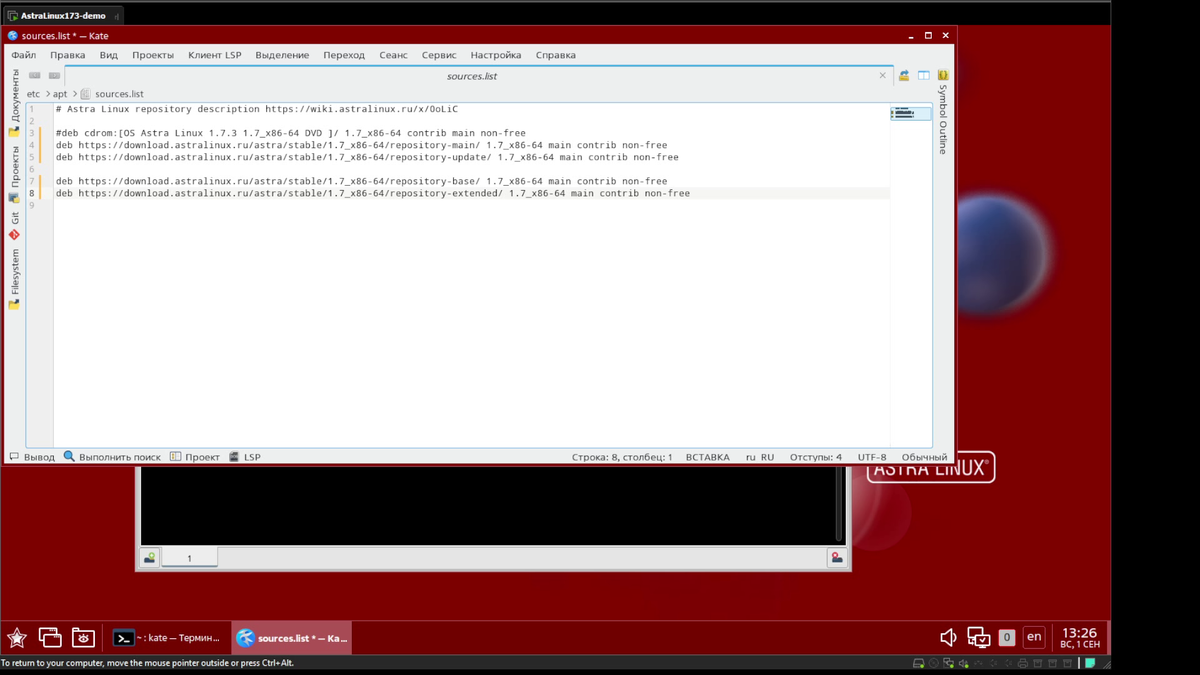1200x675 pixels.
Task: Open the Проекты menu
Action: pyautogui.click(x=153, y=55)
